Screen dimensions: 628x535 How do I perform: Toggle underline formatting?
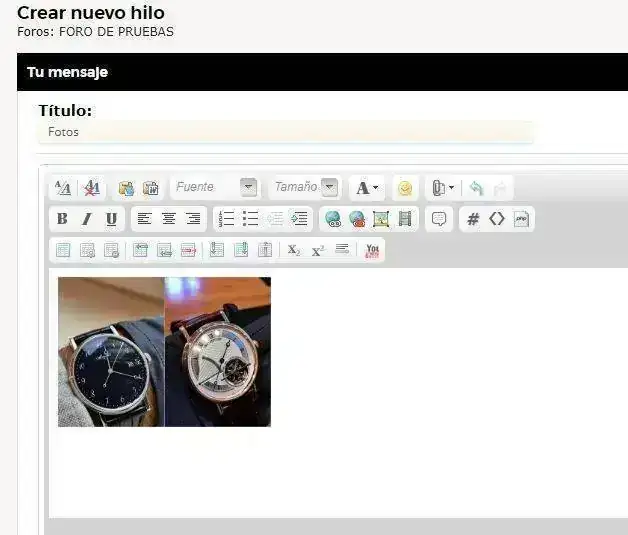[x=111, y=219]
